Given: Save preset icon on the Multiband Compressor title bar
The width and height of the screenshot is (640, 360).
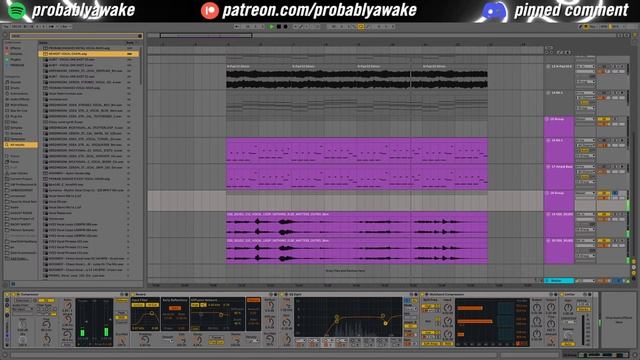Looking at the screenshot, I should [556, 294].
